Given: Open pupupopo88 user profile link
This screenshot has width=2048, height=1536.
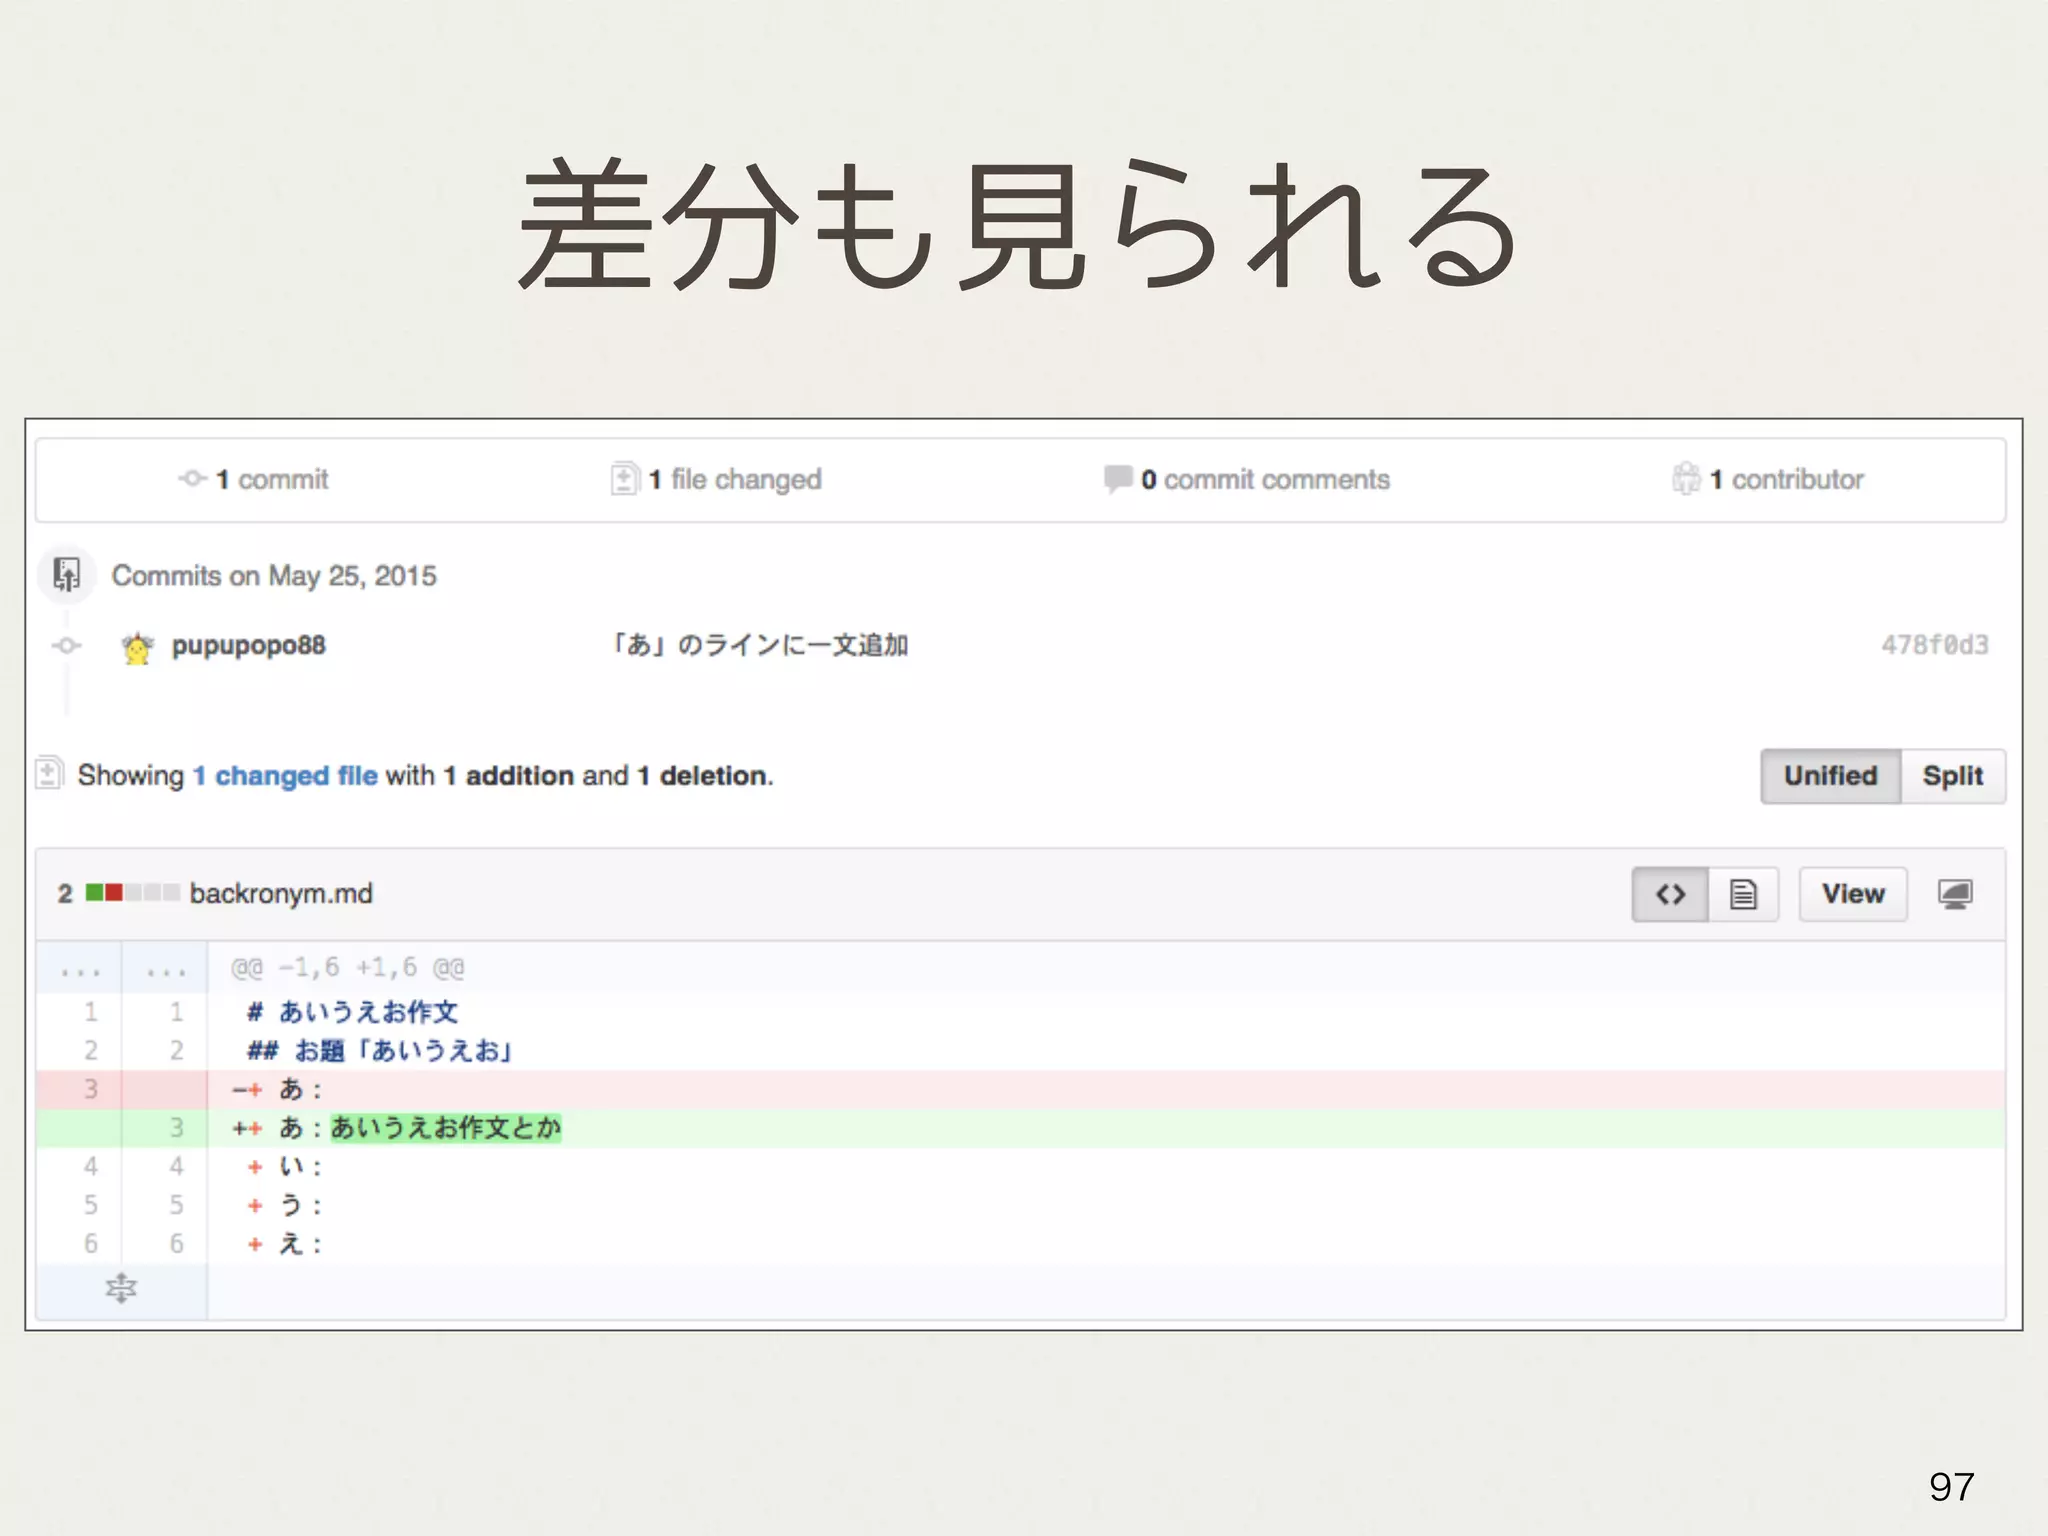Looking at the screenshot, I should click(248, 646).
